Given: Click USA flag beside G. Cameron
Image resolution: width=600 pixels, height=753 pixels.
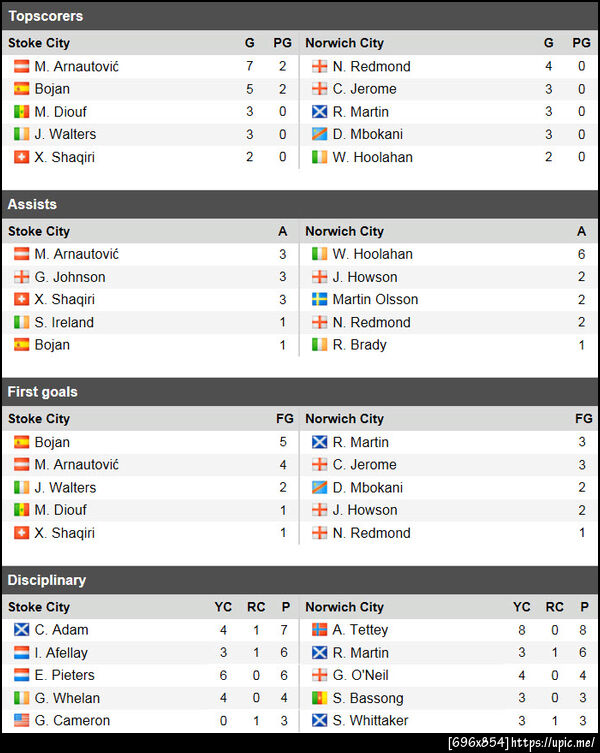Looking at the screenshot, I should (x=21, y=721).
